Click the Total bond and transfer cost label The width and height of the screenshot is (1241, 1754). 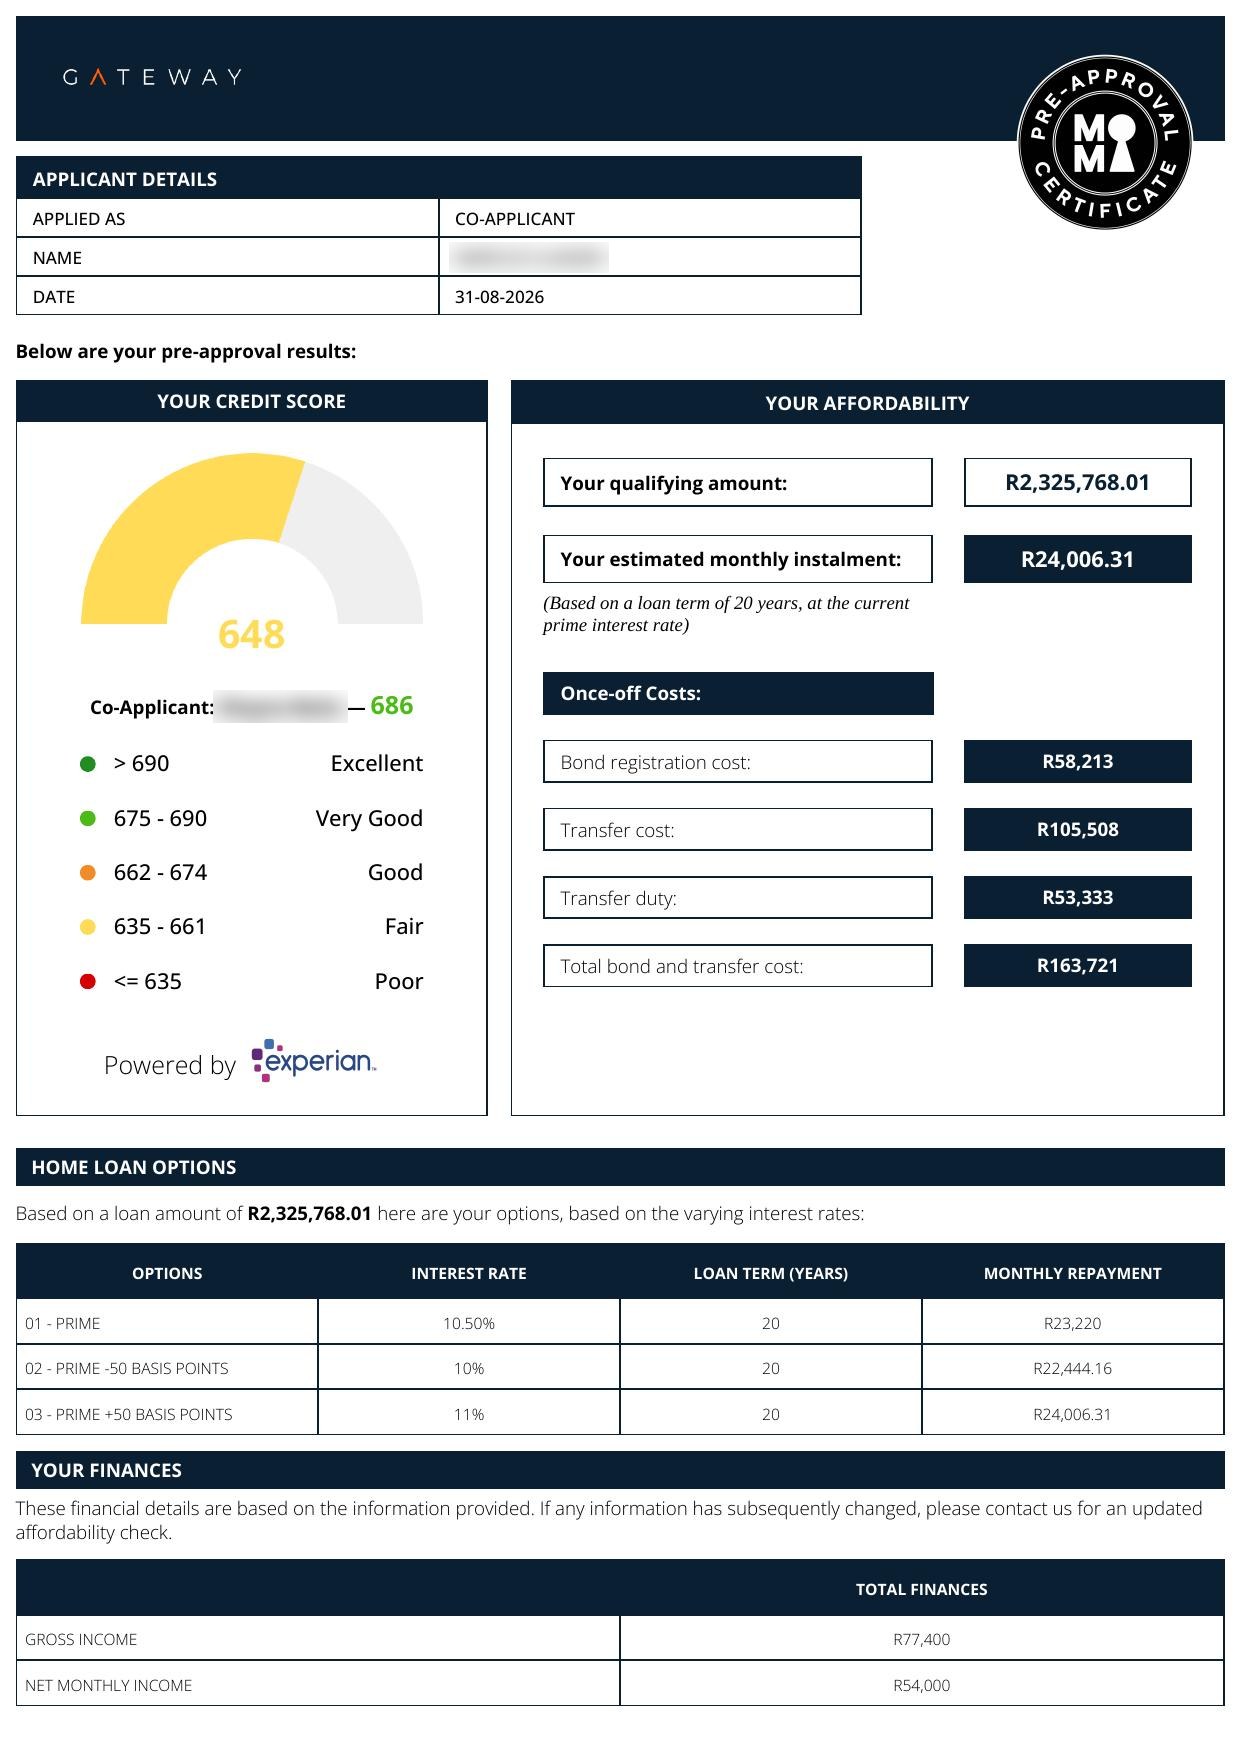[x=738, y=966]
